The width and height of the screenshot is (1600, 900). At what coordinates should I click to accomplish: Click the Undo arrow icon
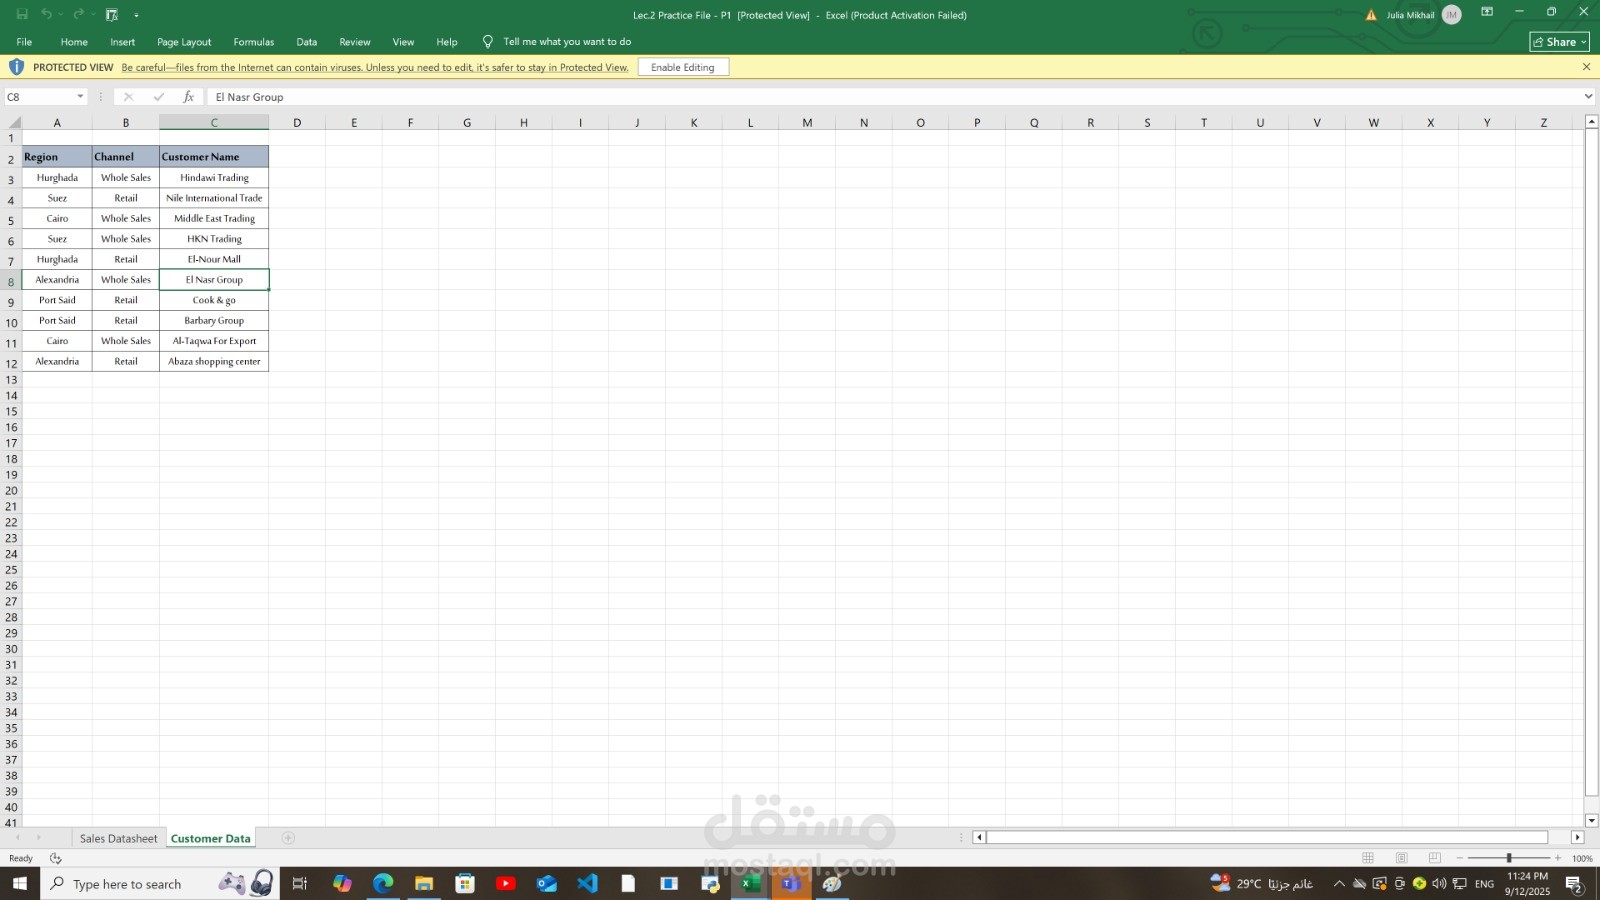46,14
